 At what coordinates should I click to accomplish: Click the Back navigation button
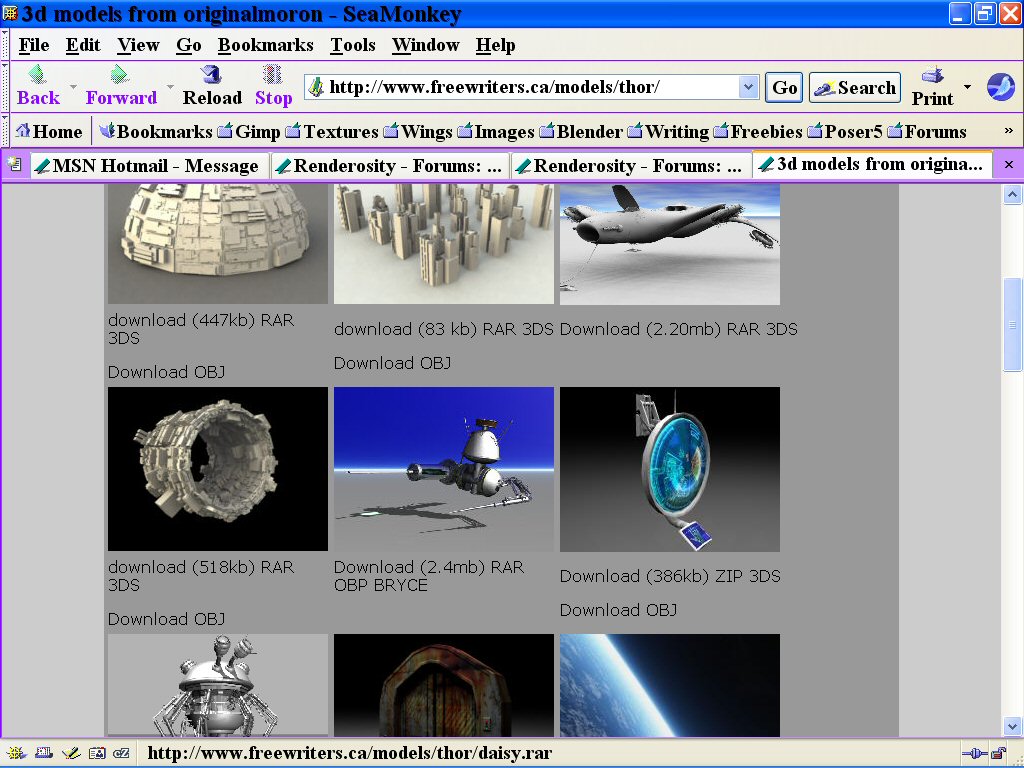click(x=38, y=86)
